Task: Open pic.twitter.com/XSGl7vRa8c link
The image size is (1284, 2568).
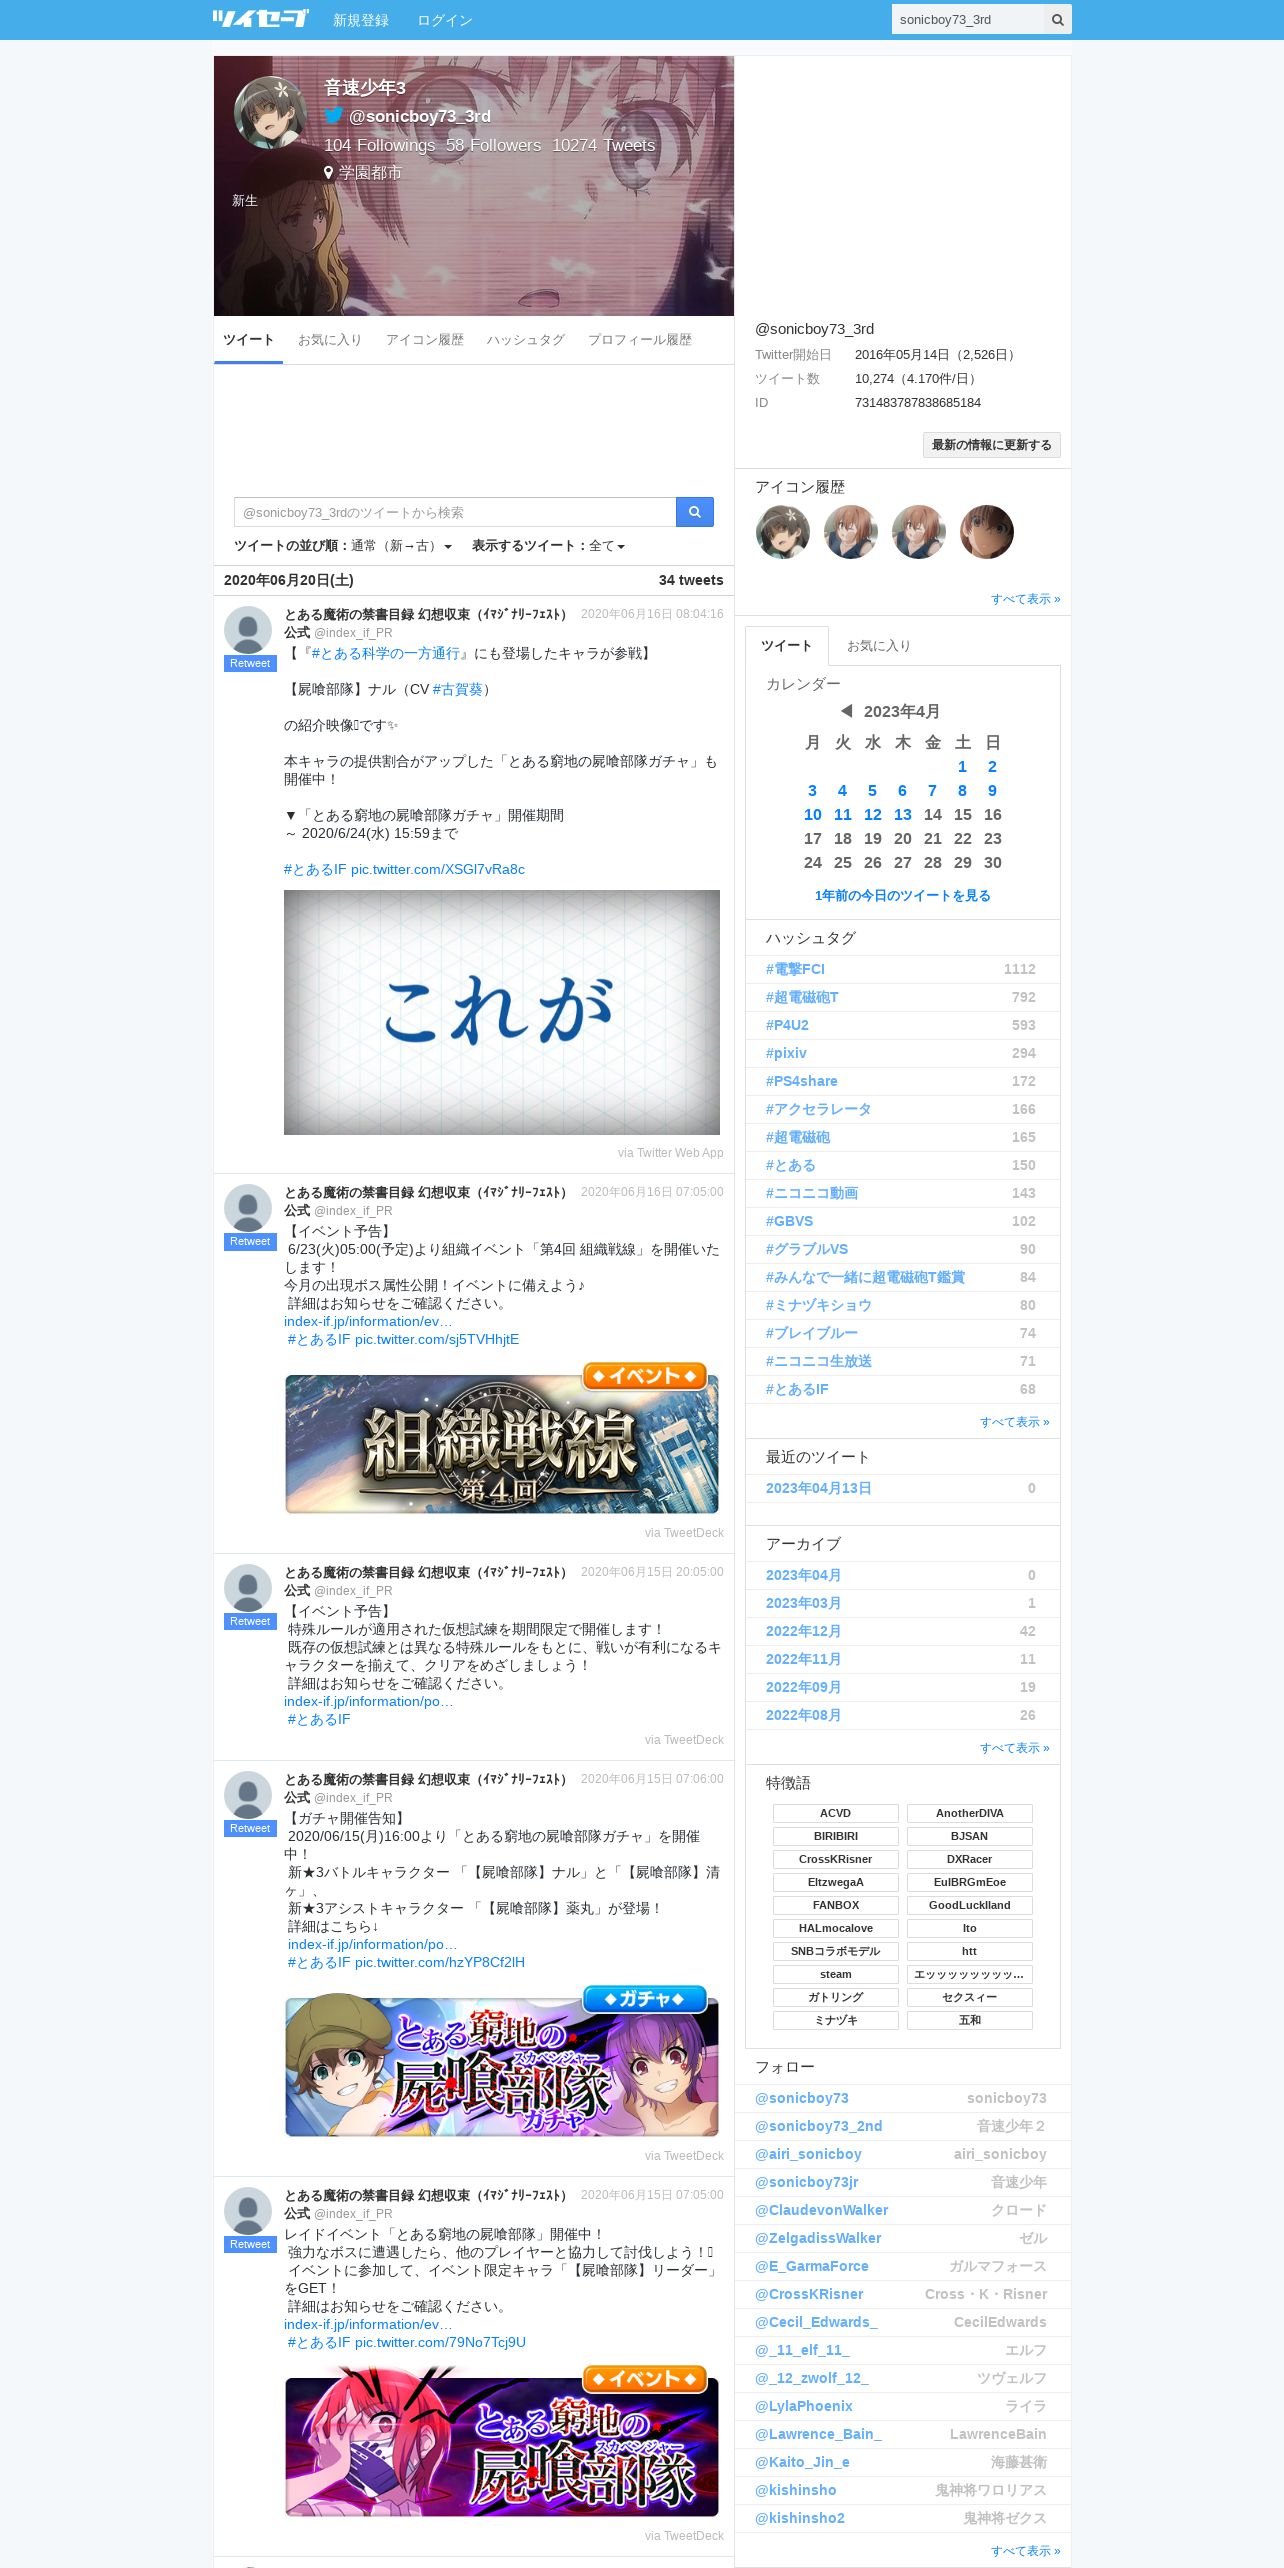Action: click(438, 869)
